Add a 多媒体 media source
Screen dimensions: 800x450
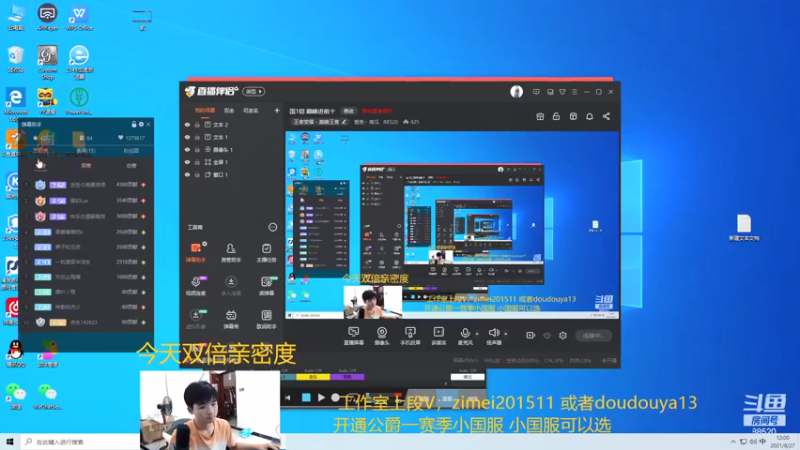click(x=438, y=336)
